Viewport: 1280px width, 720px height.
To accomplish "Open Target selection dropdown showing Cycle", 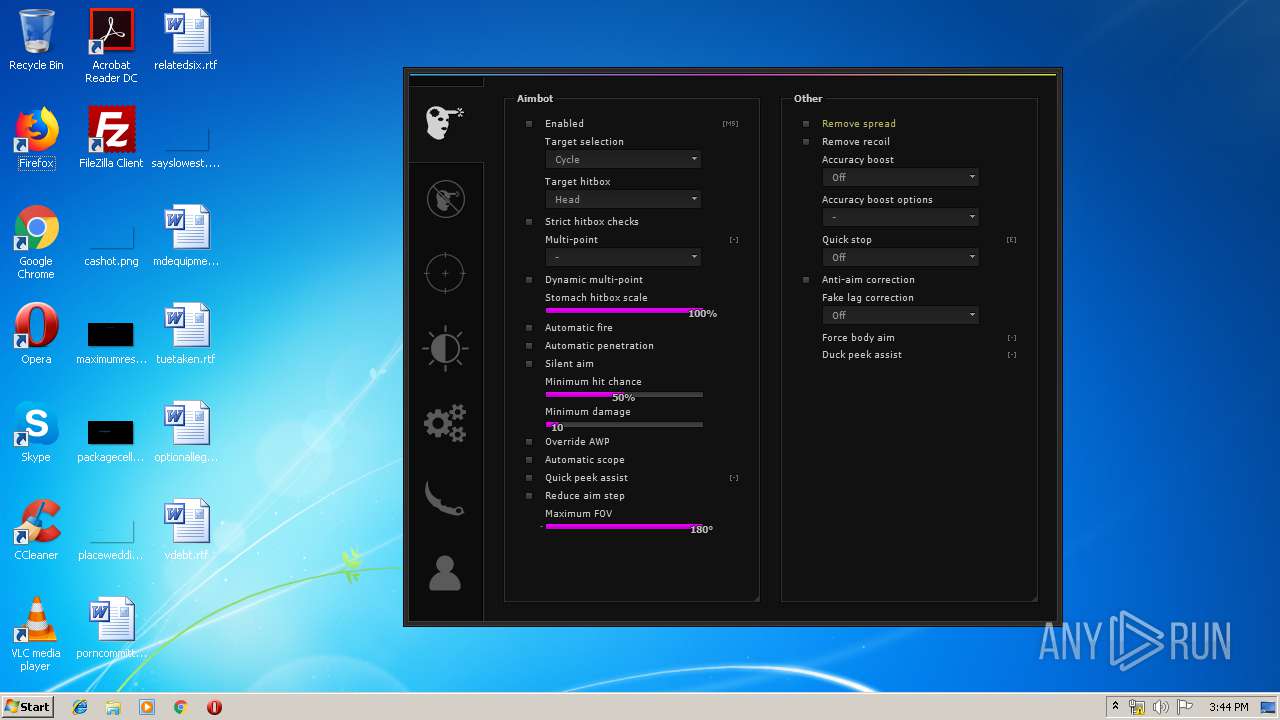I will (x=623, y=159).
